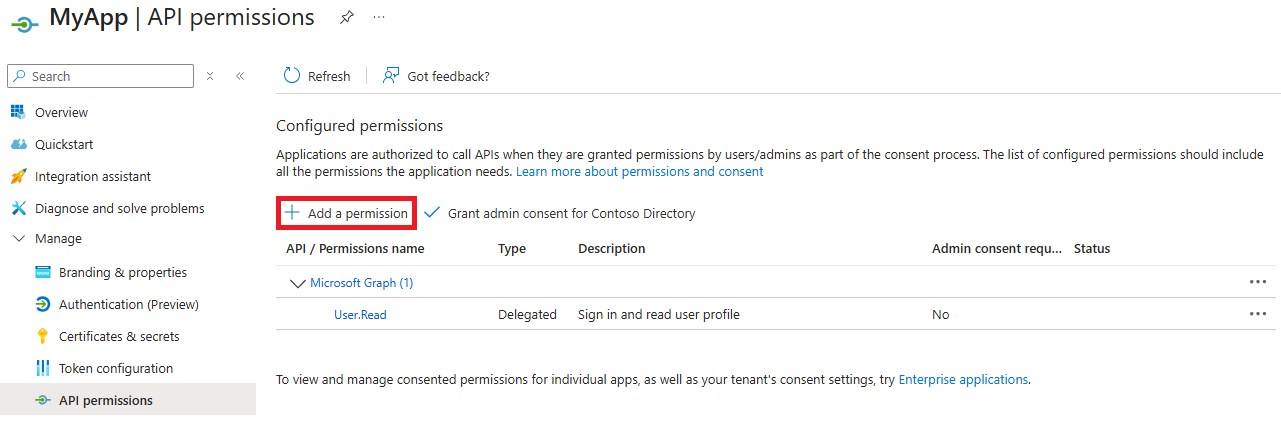
Task: Click the Certificates & secrets key icon
Action: click(43, 336)
